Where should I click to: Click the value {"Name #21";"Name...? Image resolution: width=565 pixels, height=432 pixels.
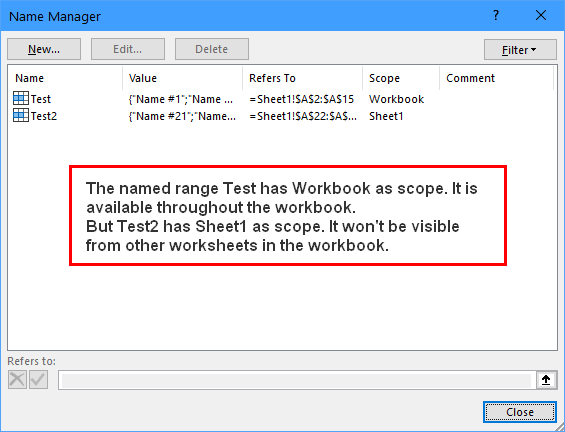[x=182, y=116]
